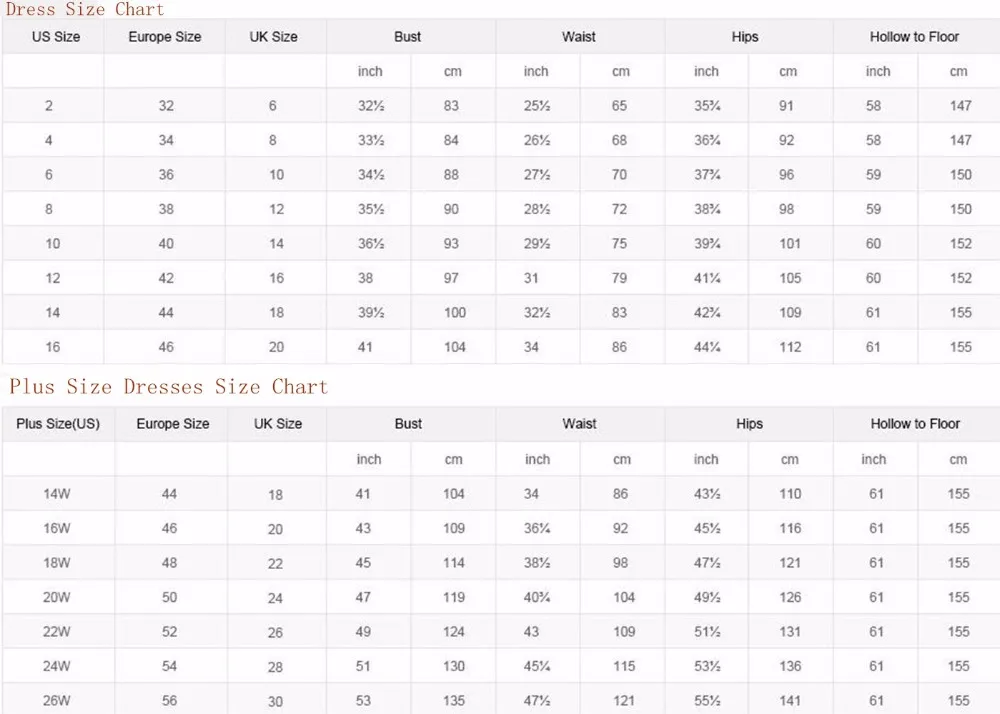
Task: Select the "Plus Size(US)" column header
Action: (58, 424)
